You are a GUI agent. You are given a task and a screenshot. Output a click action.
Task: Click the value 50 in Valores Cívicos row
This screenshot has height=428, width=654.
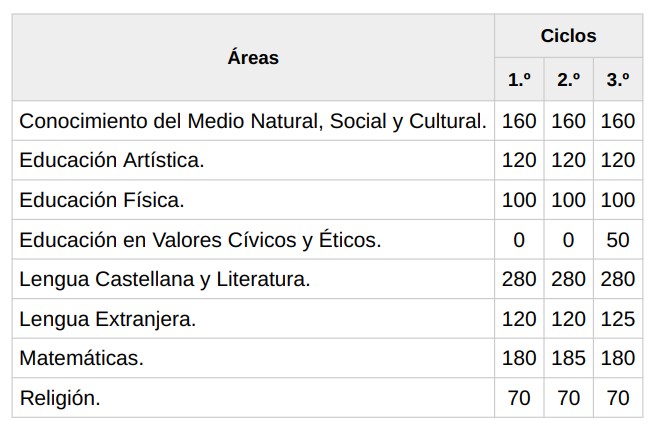618,240
